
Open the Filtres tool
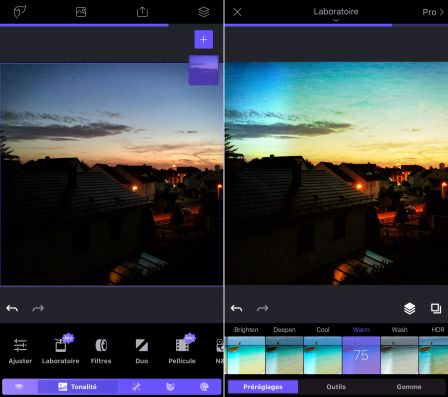[101, 350]
